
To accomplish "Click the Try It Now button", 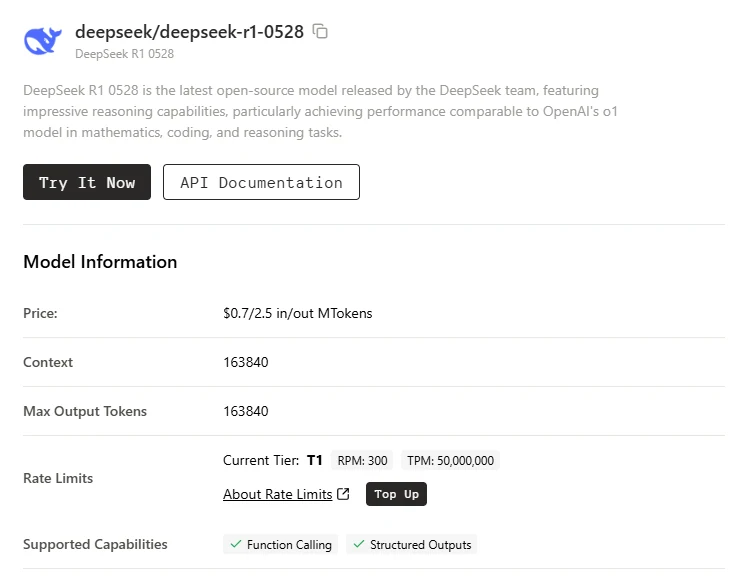I will pyautogui.click(x=87, y=182).
